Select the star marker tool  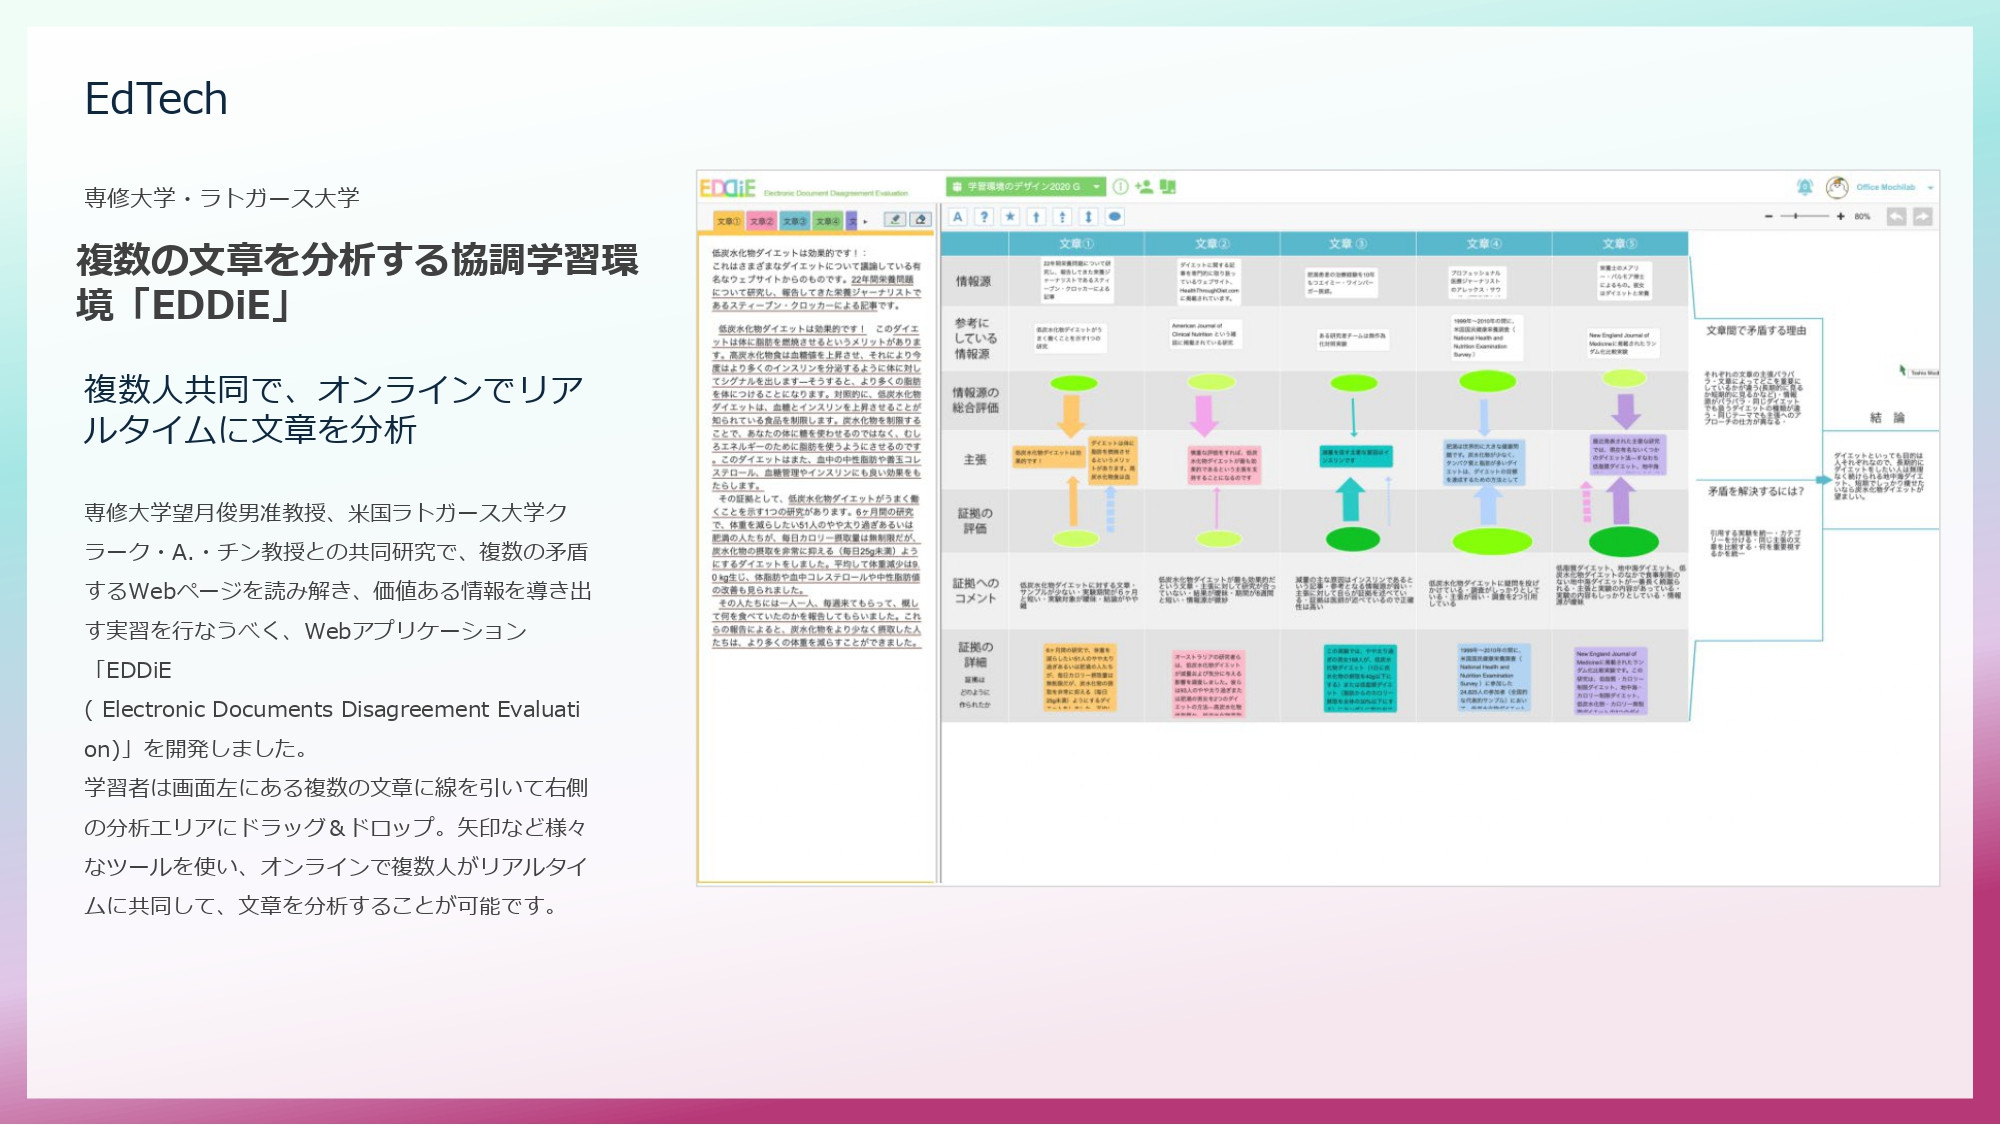[x=1011, y=217]
